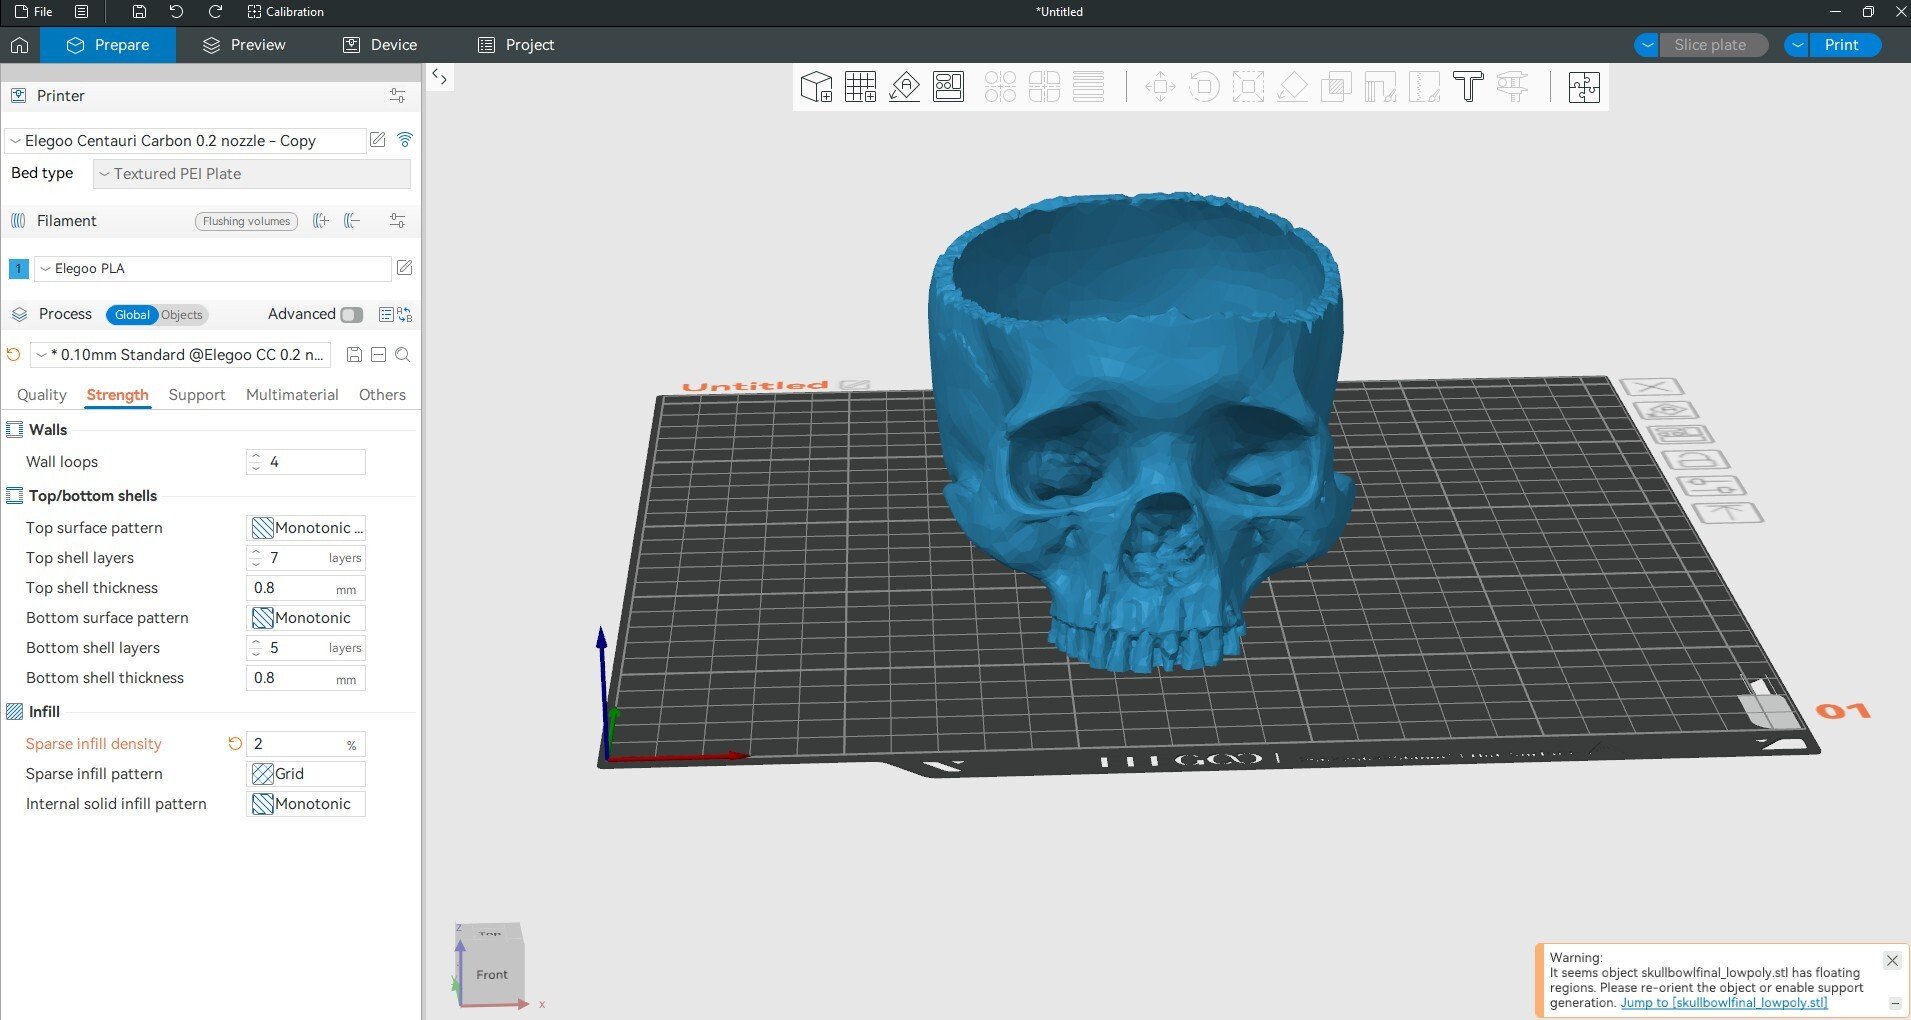The image size is (1911, 1020).
Task: Click the Auto orient toolbar icon
Action: (904, 87)
